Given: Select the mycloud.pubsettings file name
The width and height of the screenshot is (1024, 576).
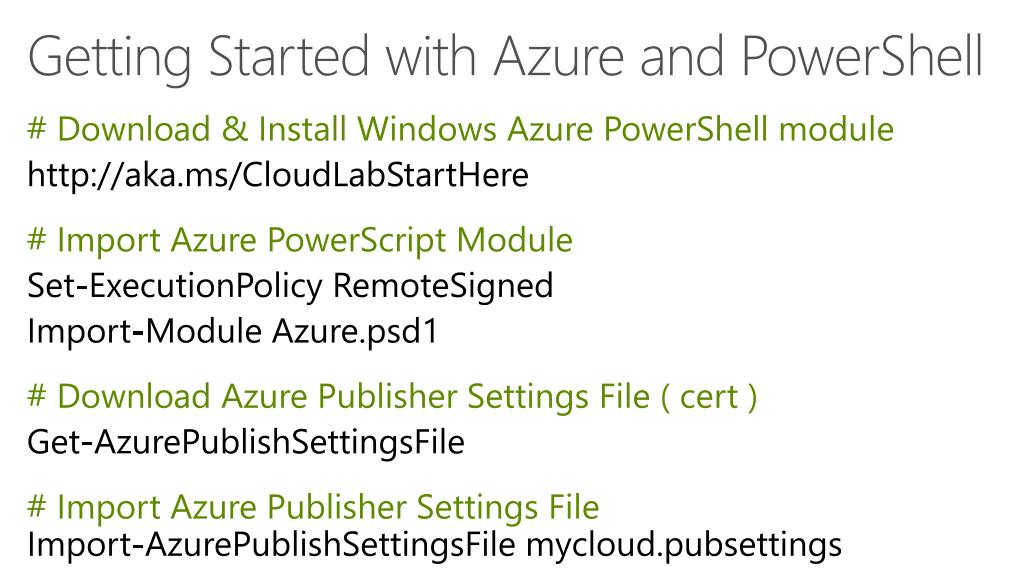Looking at the screenshot, I should click(x=684, y=547).
